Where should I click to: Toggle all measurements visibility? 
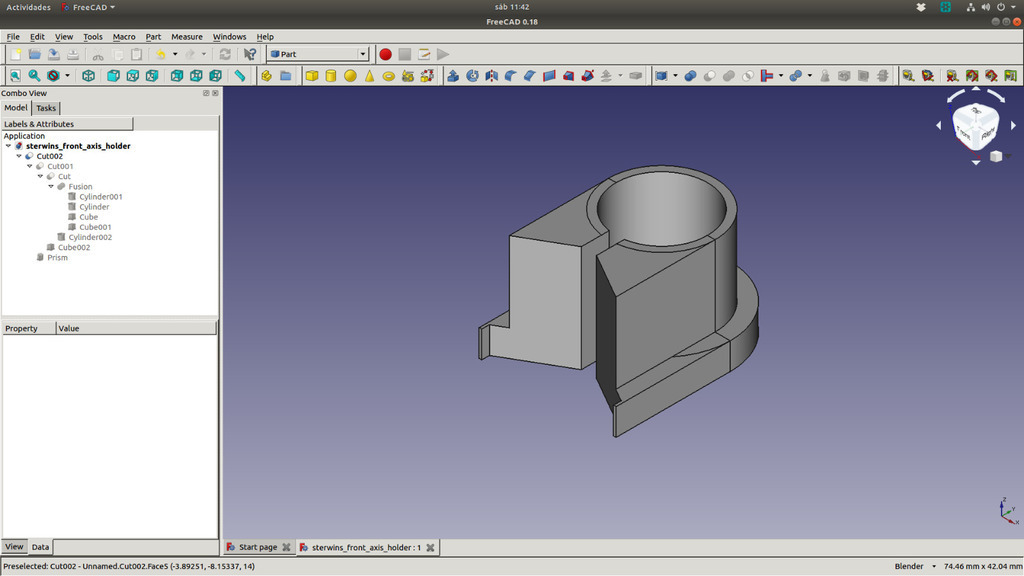[972, 76]
